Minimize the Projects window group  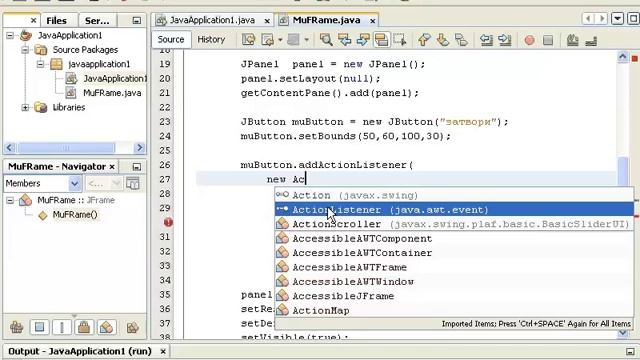[x=137, y=20]
